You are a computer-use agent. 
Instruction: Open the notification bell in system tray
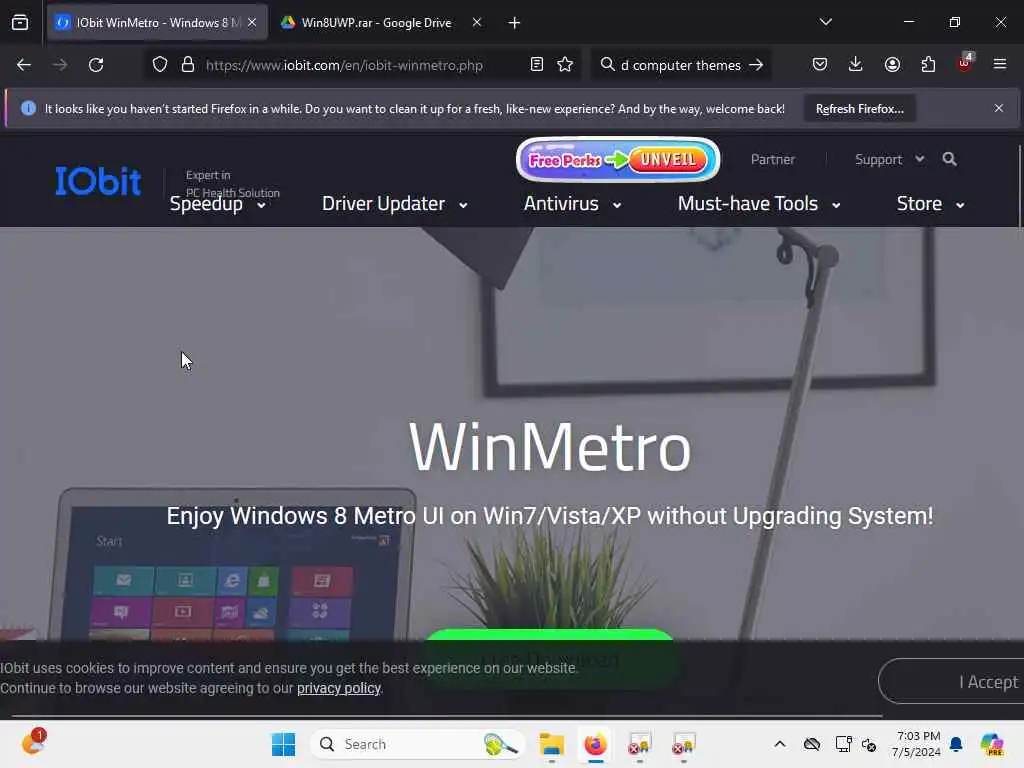956,744
